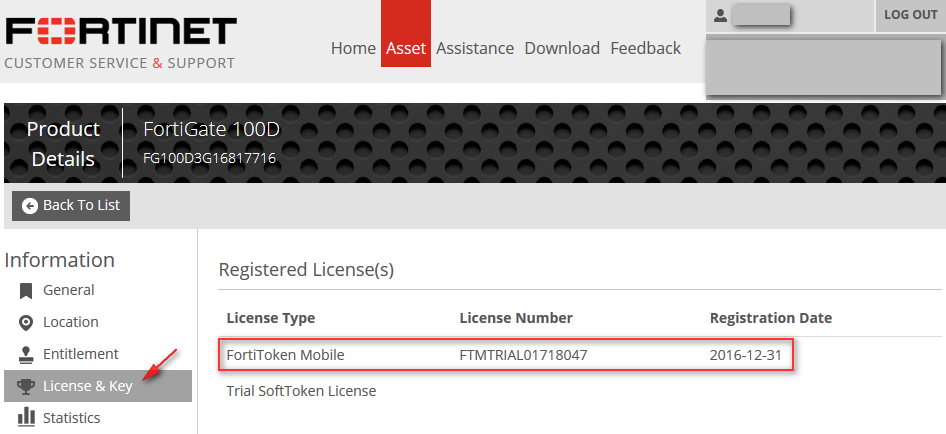
Task: Click the Statistics bar chart icon
Action: [25, 416]
